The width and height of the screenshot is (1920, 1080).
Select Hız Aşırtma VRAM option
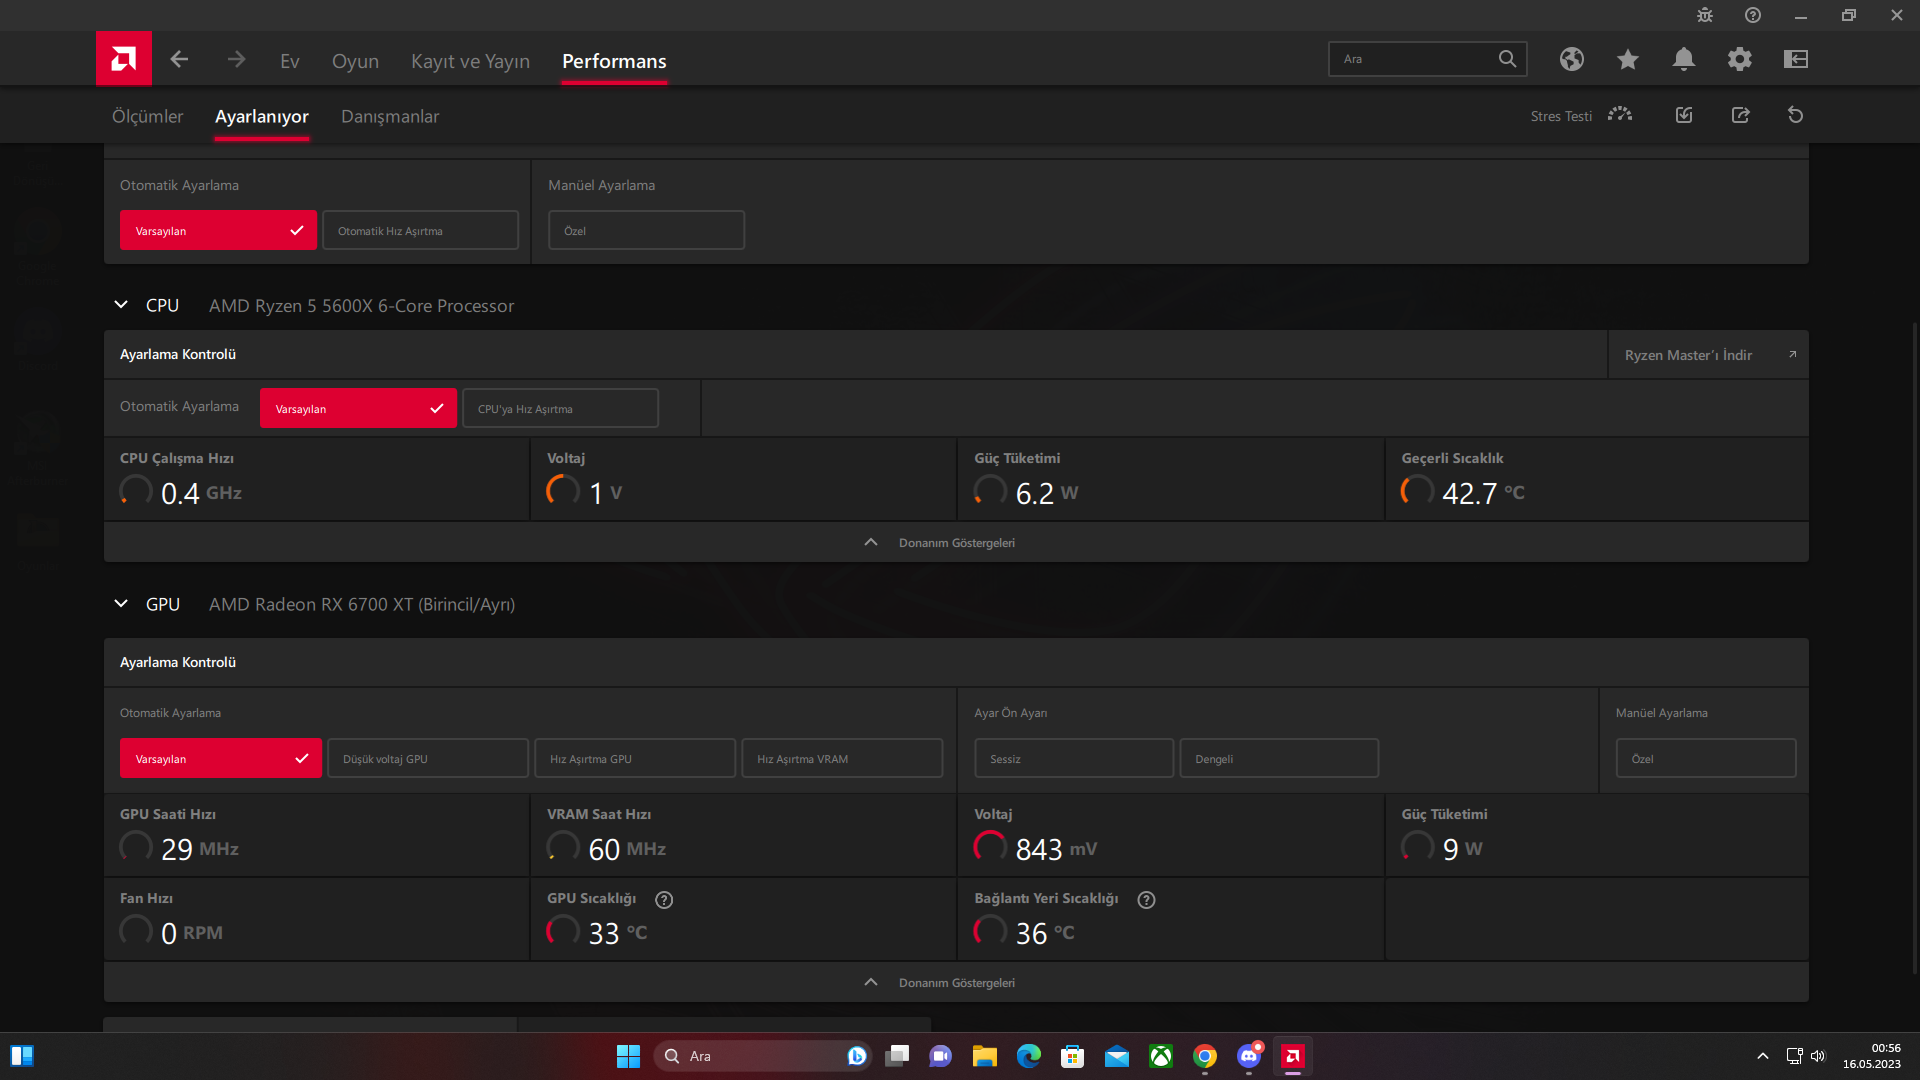(842, 758)
